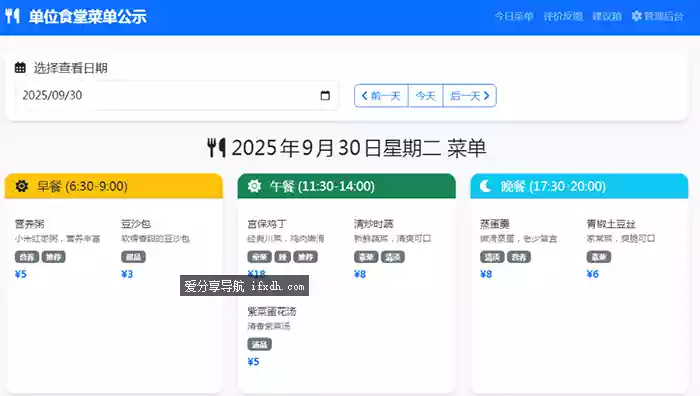Click the sun icon in the 午餐 header
The height and width of the screenshot is (396, 700).
pyautogui.click(x=254, y=186)
